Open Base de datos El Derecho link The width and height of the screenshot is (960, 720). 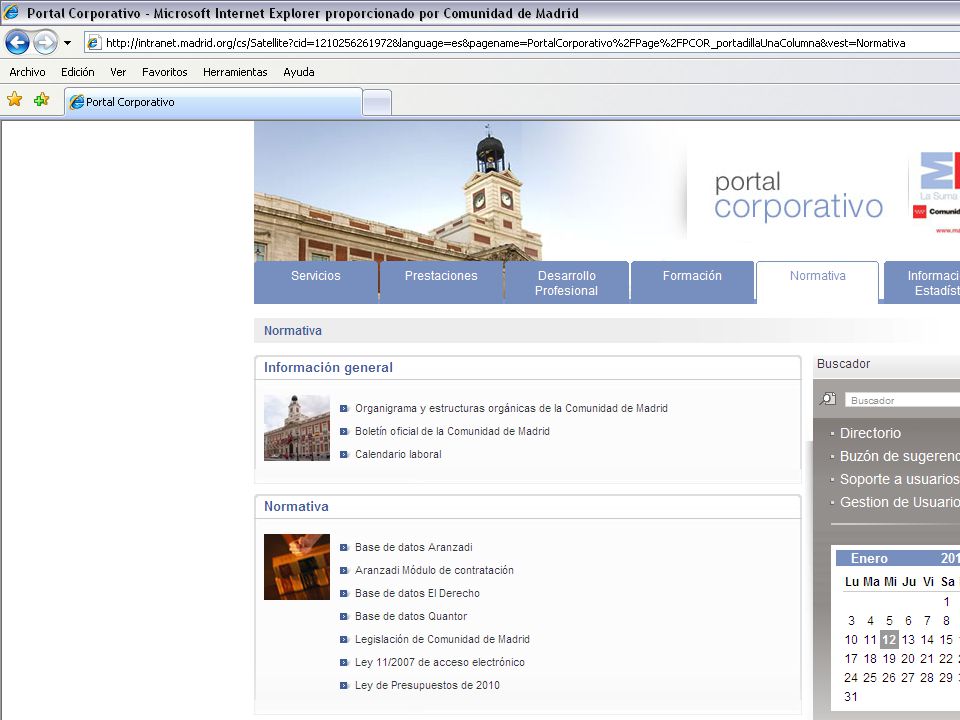[x=418, y=593]
